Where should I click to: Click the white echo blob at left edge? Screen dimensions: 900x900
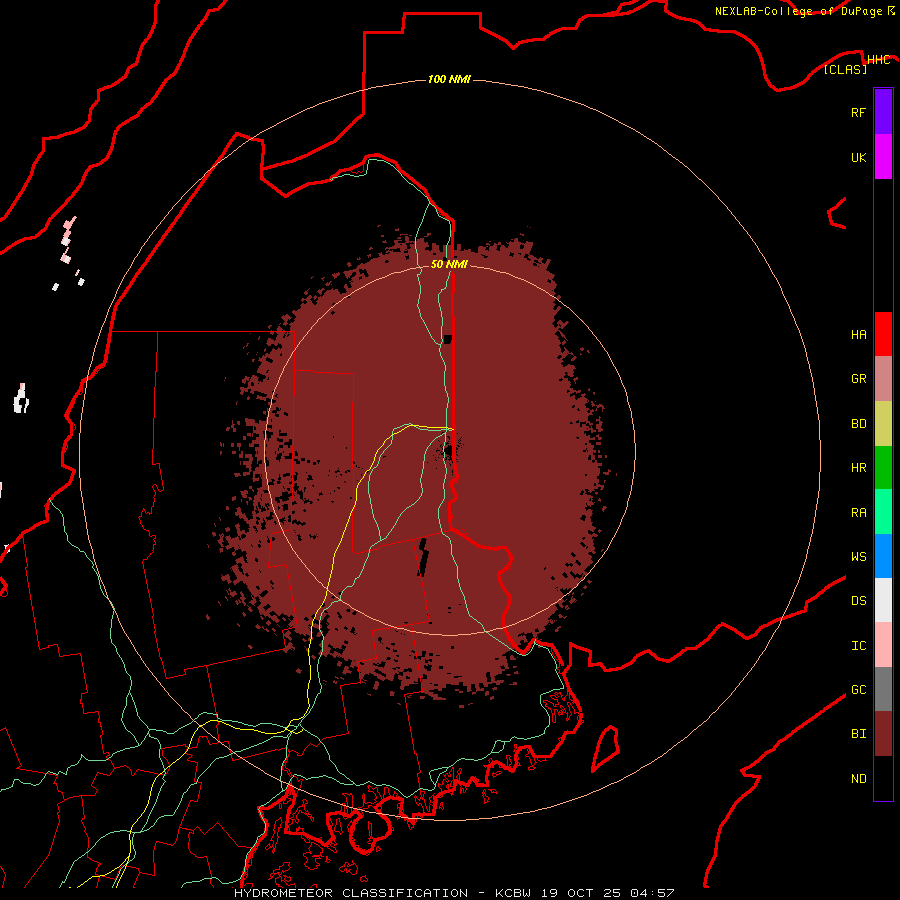pos(21,398)
